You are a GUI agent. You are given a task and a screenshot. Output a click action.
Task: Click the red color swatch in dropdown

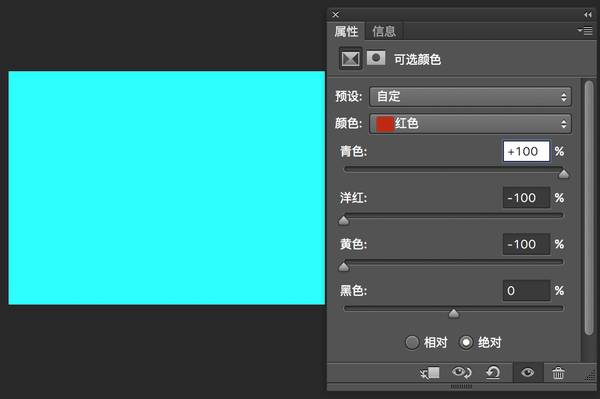(385, 124)
